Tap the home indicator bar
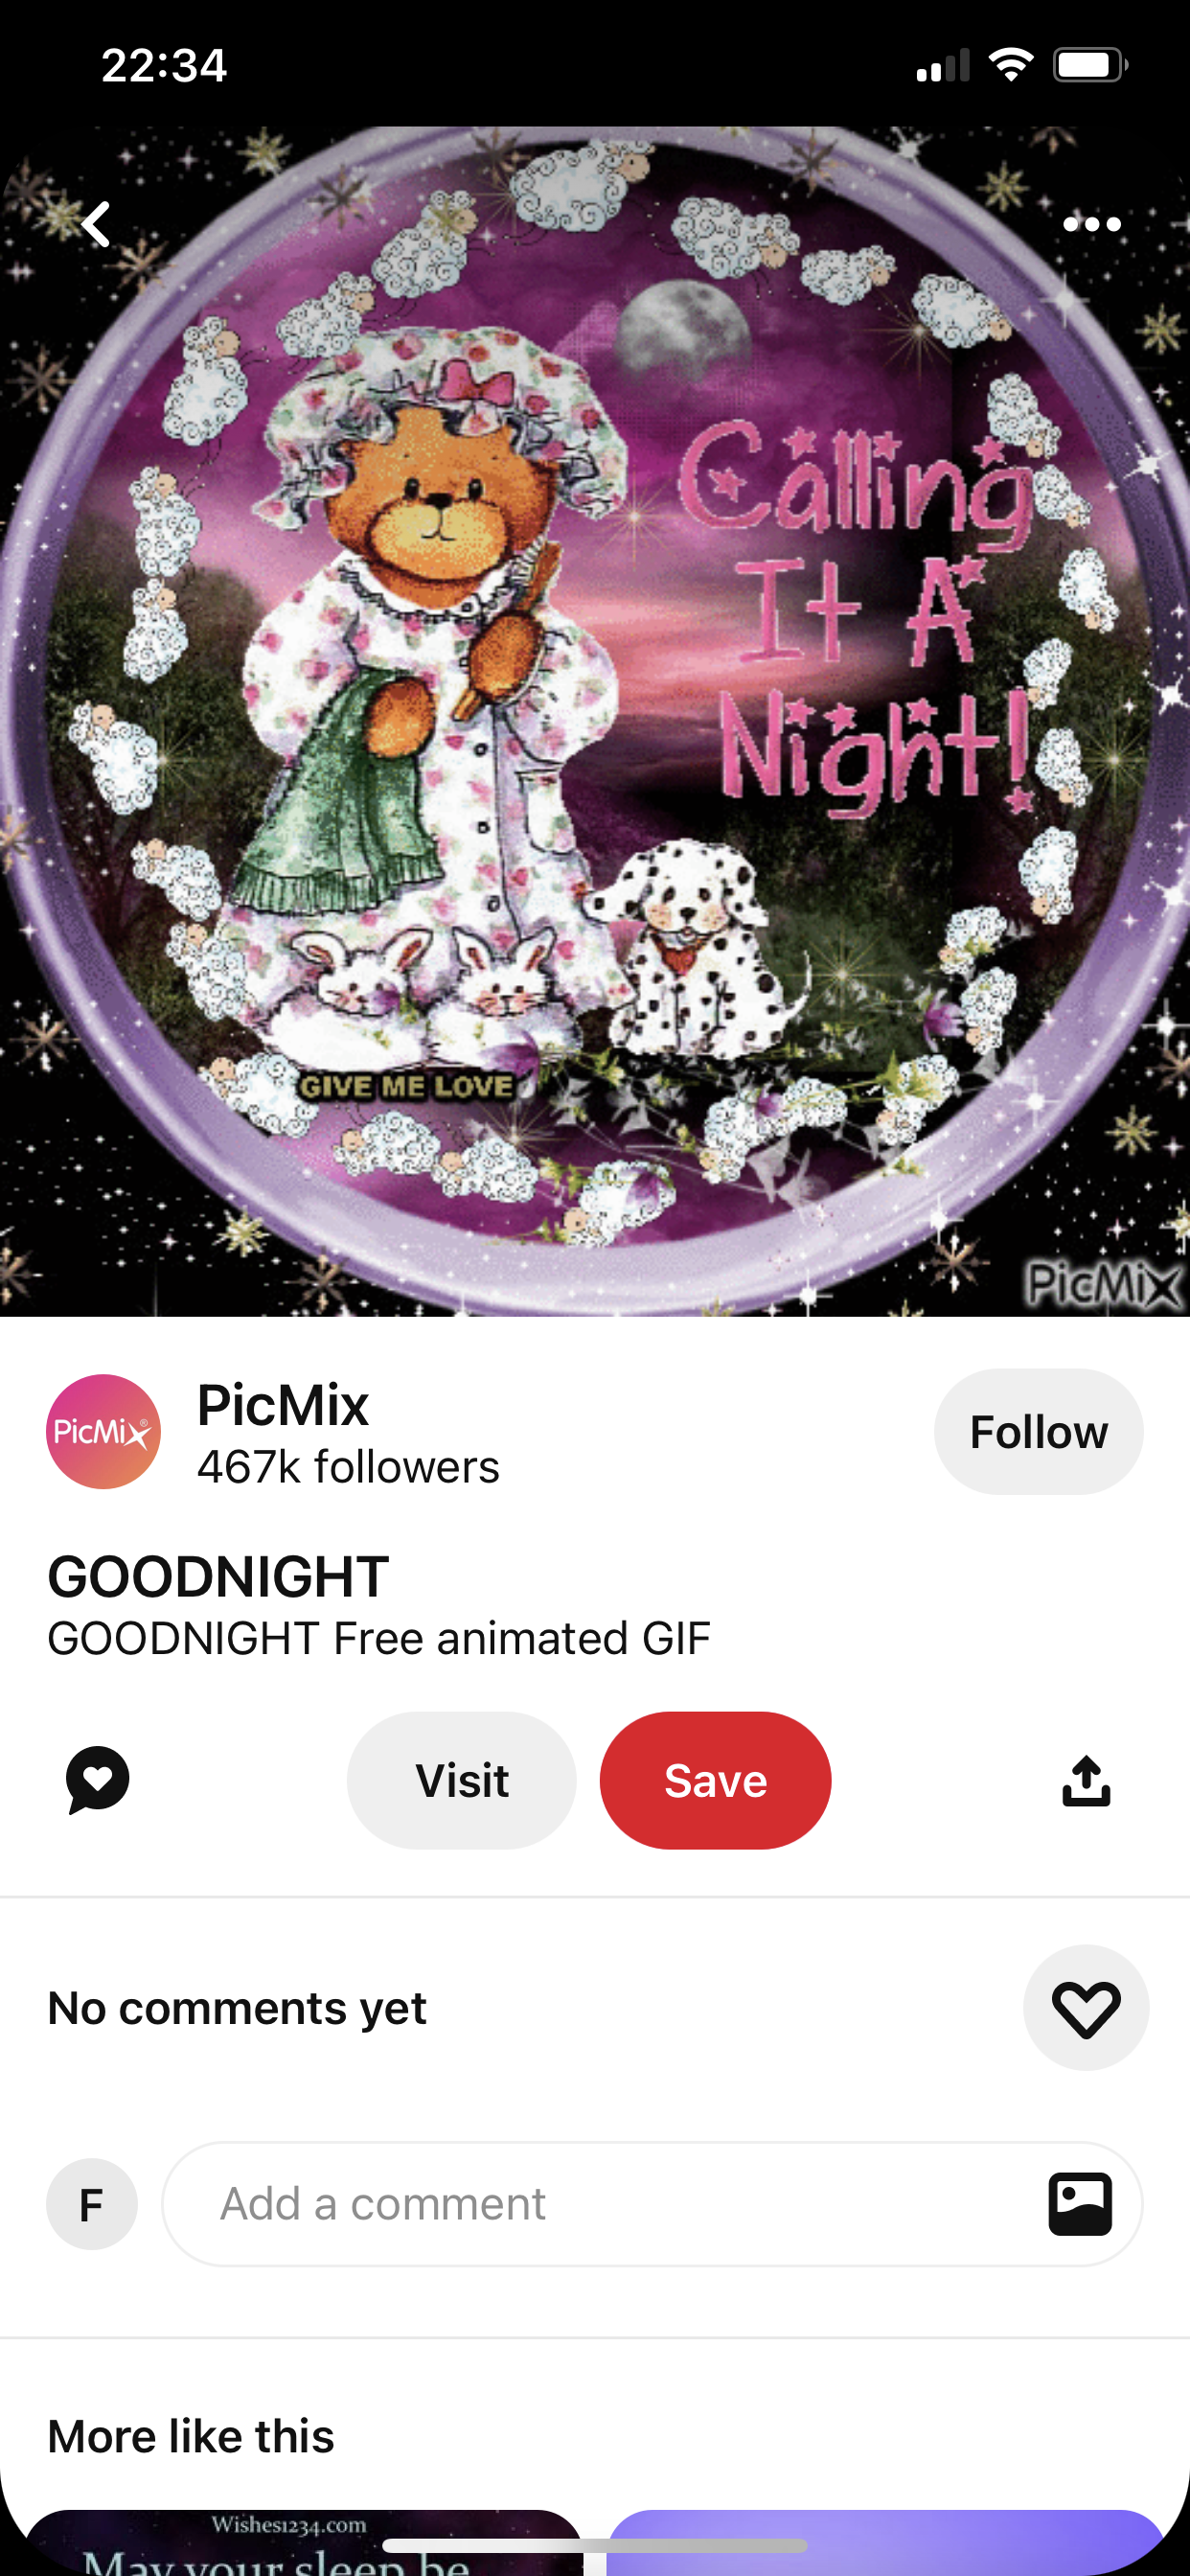 click(595, 2545)
